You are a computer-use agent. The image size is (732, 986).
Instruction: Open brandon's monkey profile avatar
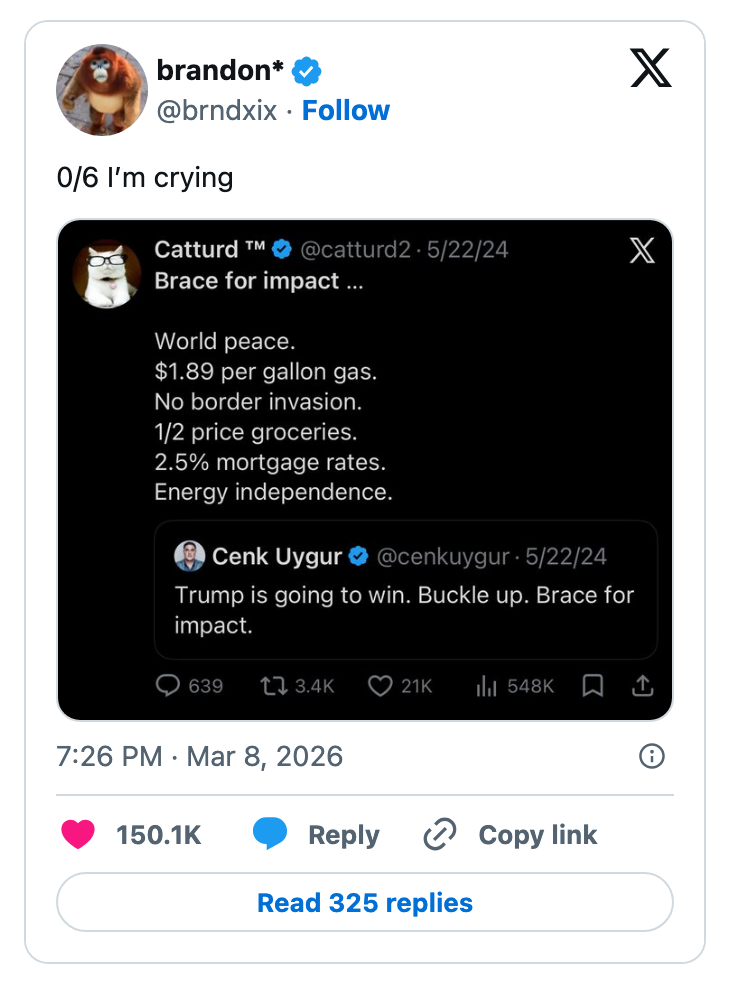tap(102, 89)
